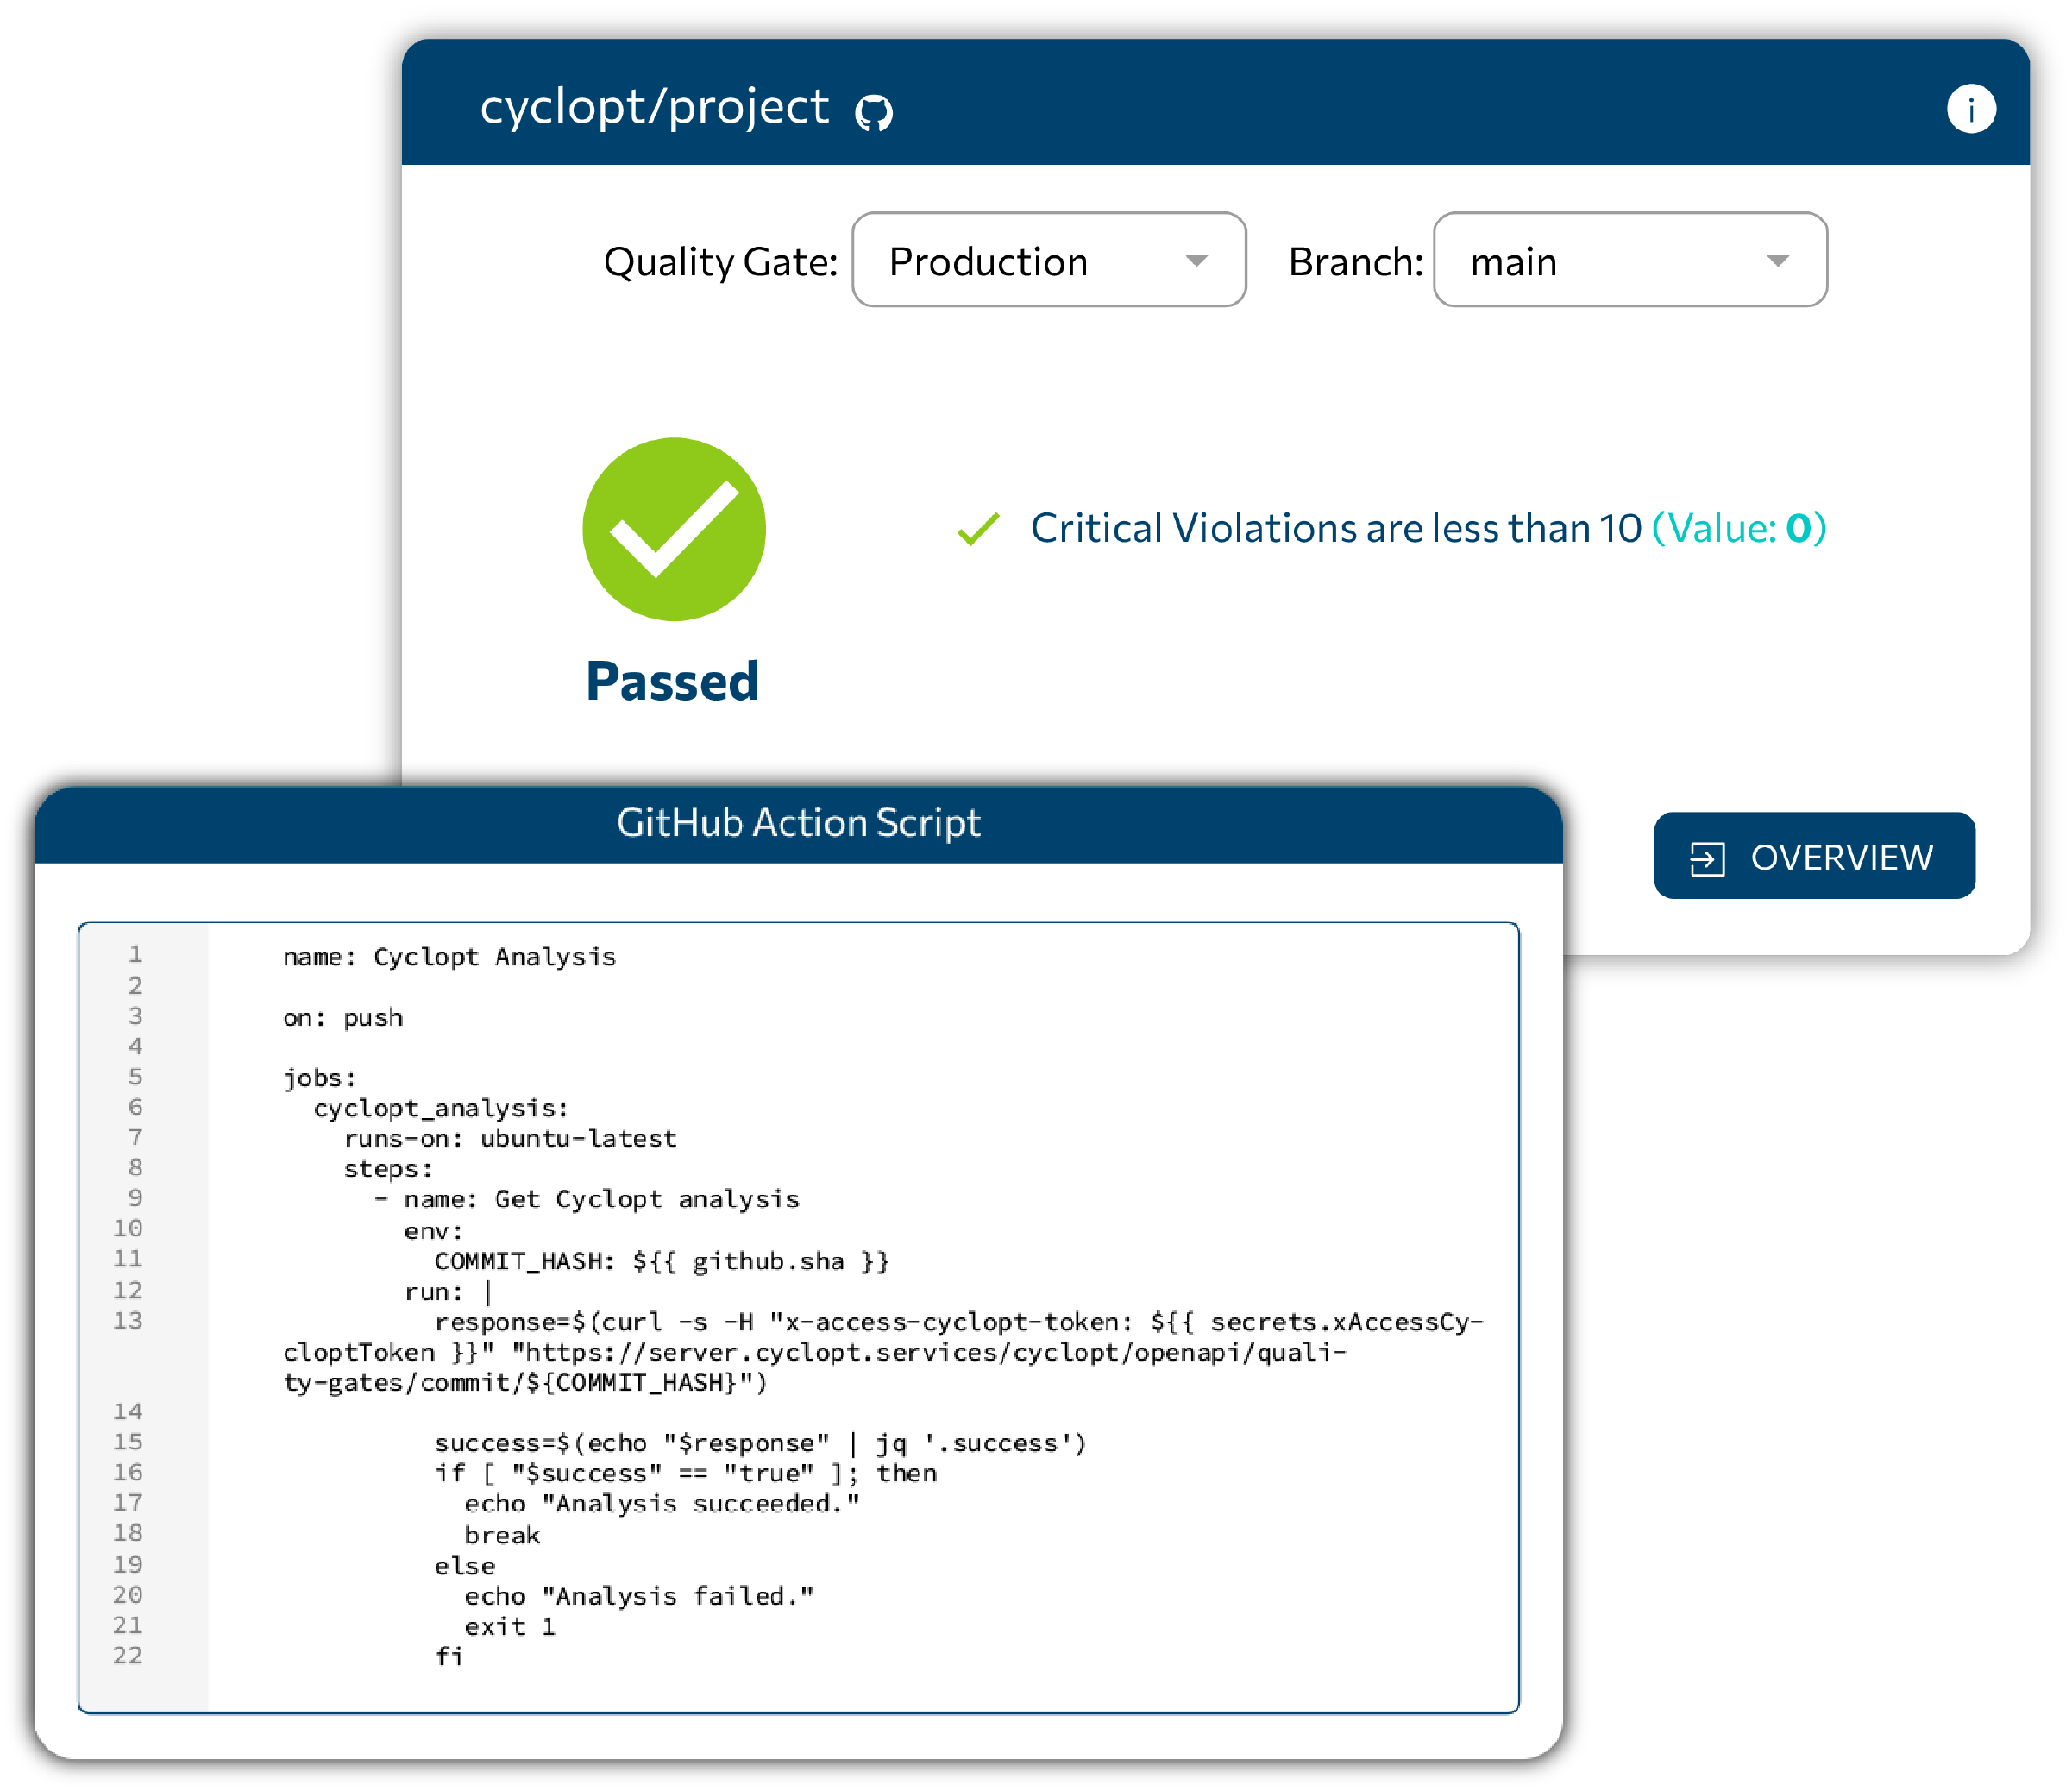Click the small green check beside Critical Violations
The image size is (2072, 1791).
pyautogui.click(x=978, y=529)
